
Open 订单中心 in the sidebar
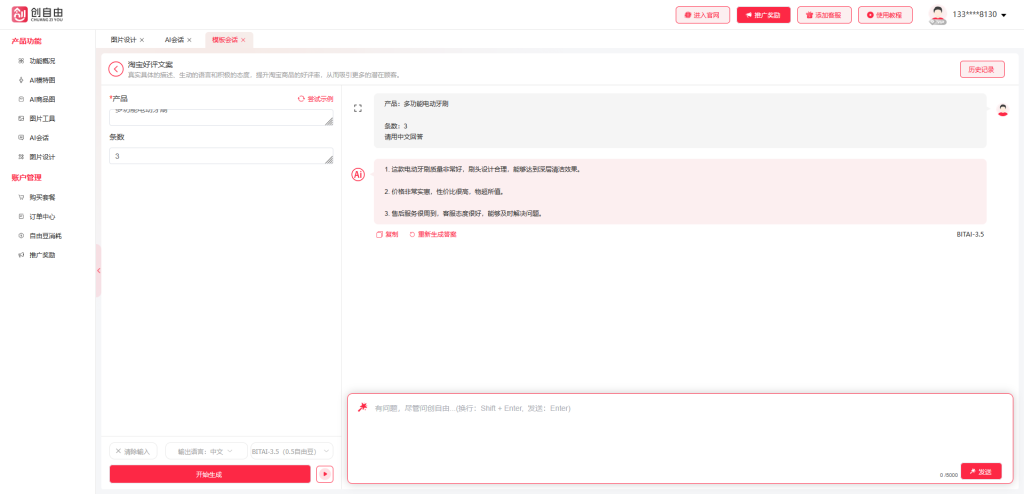42,216
